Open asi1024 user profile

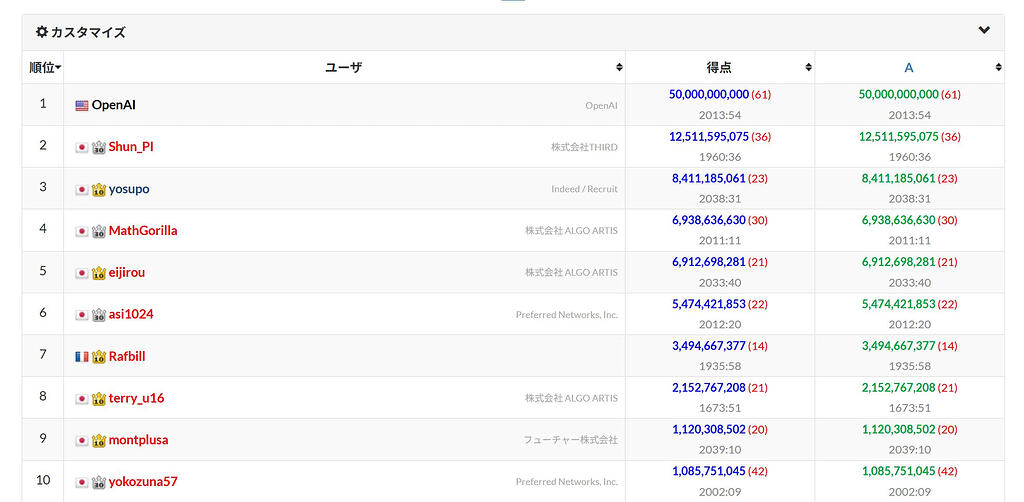pyautogui.click(x=131, y=314)
